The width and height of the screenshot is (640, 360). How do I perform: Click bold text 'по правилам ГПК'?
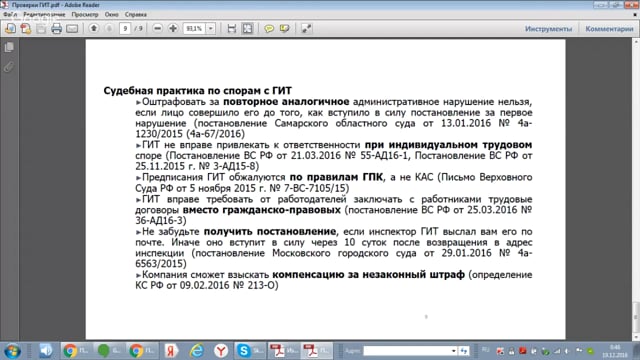coord(336,177)
